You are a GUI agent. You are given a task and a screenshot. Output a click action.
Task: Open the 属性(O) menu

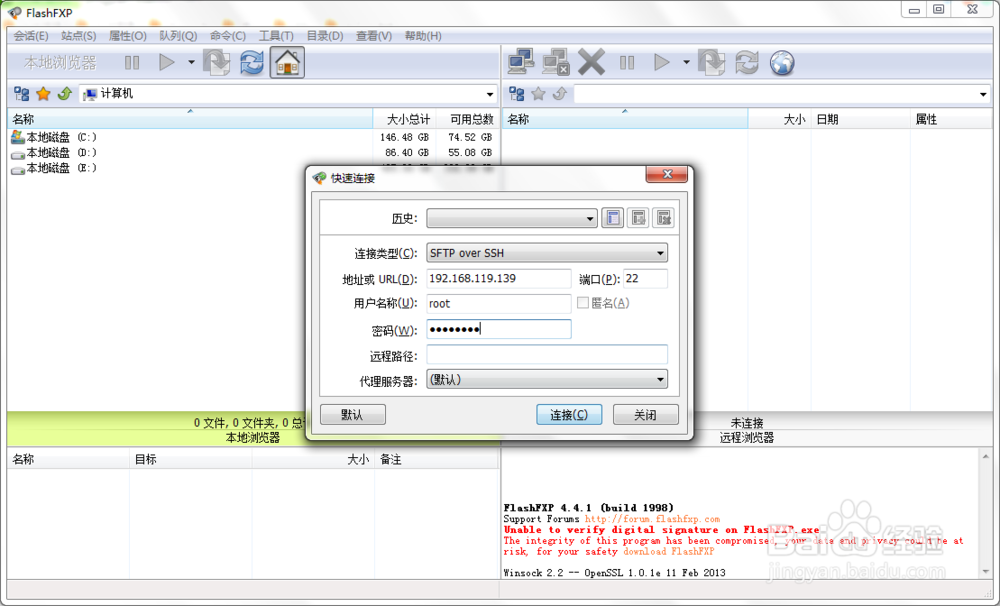click(128, 36)
